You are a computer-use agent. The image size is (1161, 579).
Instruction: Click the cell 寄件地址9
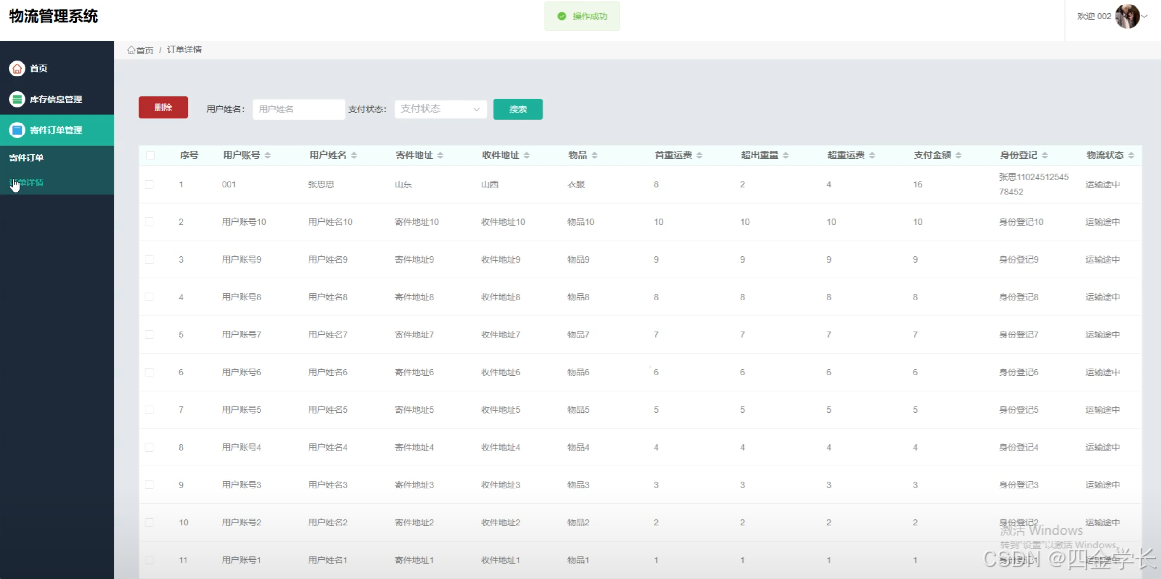point(415,259)
